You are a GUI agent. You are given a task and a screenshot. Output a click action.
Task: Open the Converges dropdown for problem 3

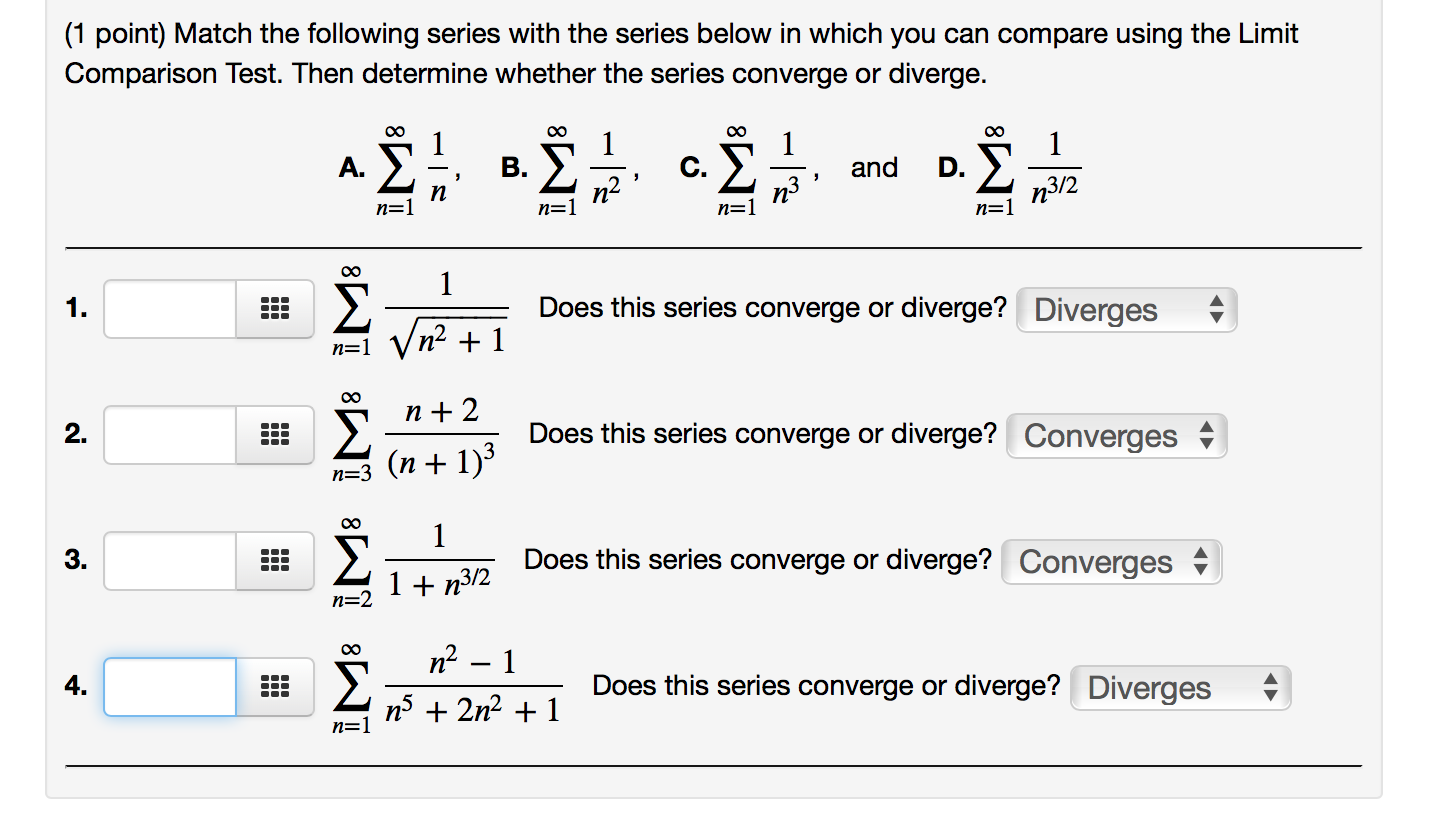(1112, 561)
